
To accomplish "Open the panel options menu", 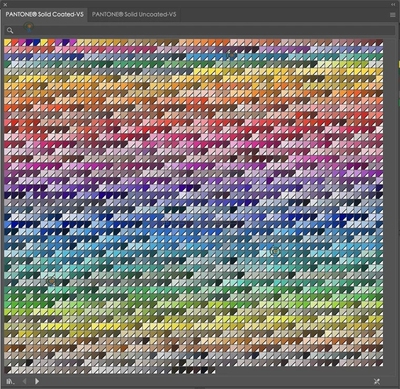I will (x=393, y=15).
